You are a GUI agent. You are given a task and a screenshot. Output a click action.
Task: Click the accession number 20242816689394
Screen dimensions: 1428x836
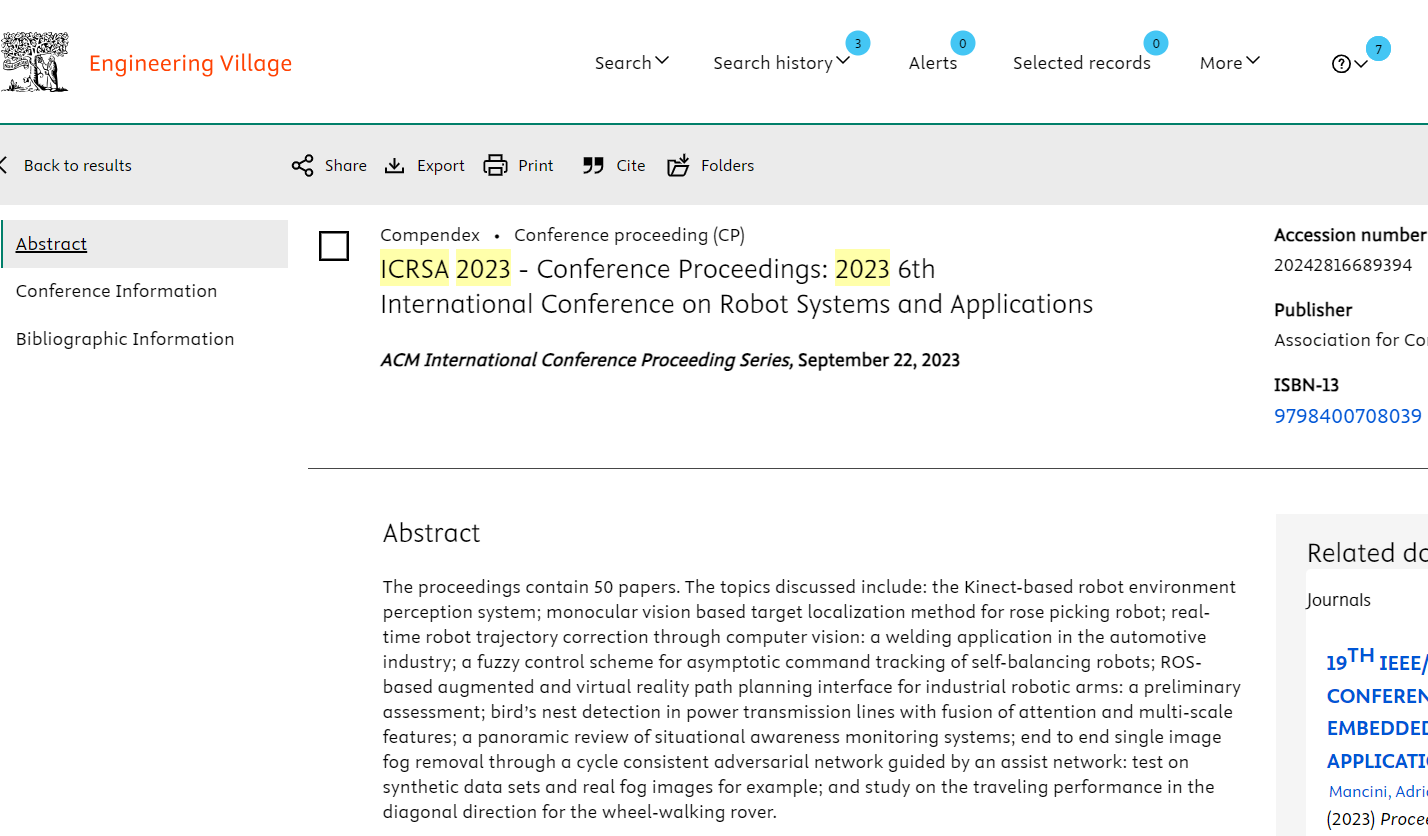(1343, 265)
